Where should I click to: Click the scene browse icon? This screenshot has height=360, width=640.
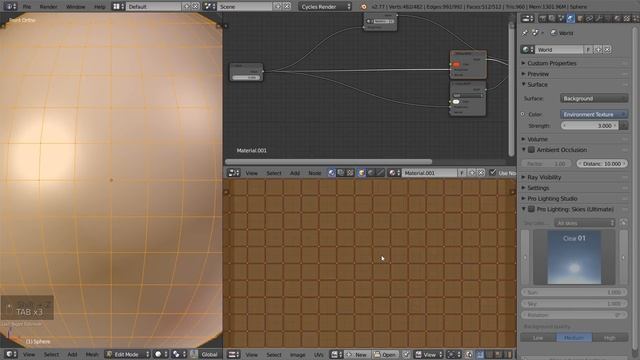(x=210, y=7)
